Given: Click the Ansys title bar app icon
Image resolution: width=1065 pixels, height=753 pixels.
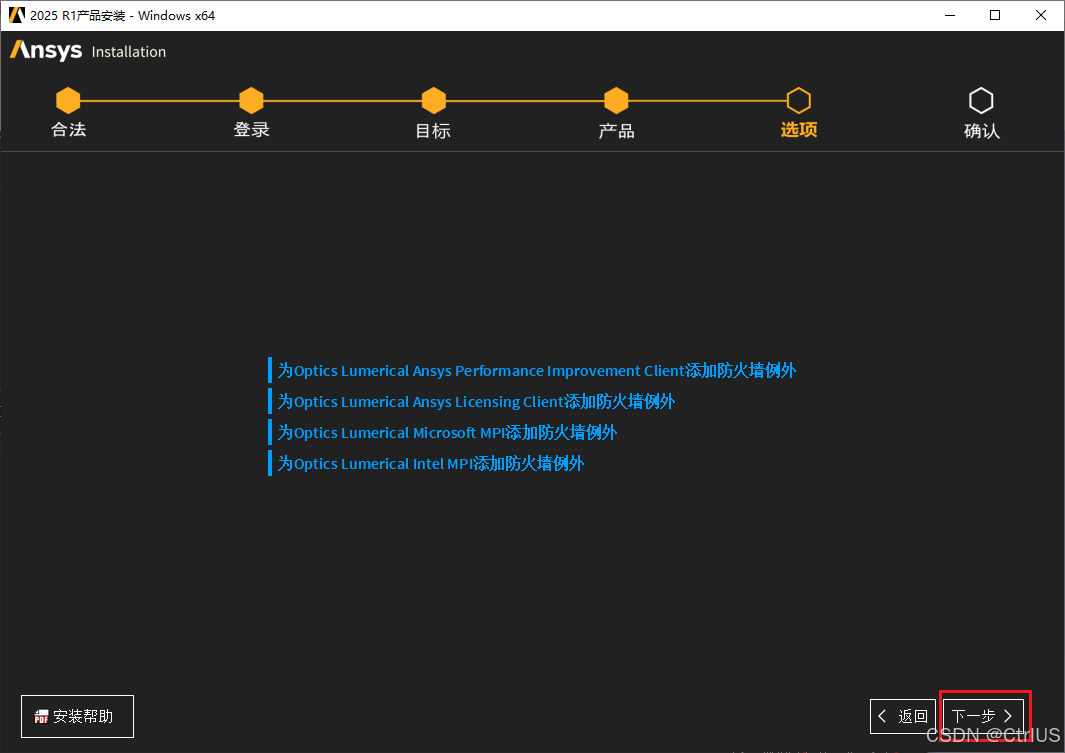Looking at the screenshot, I should (16, 15).
